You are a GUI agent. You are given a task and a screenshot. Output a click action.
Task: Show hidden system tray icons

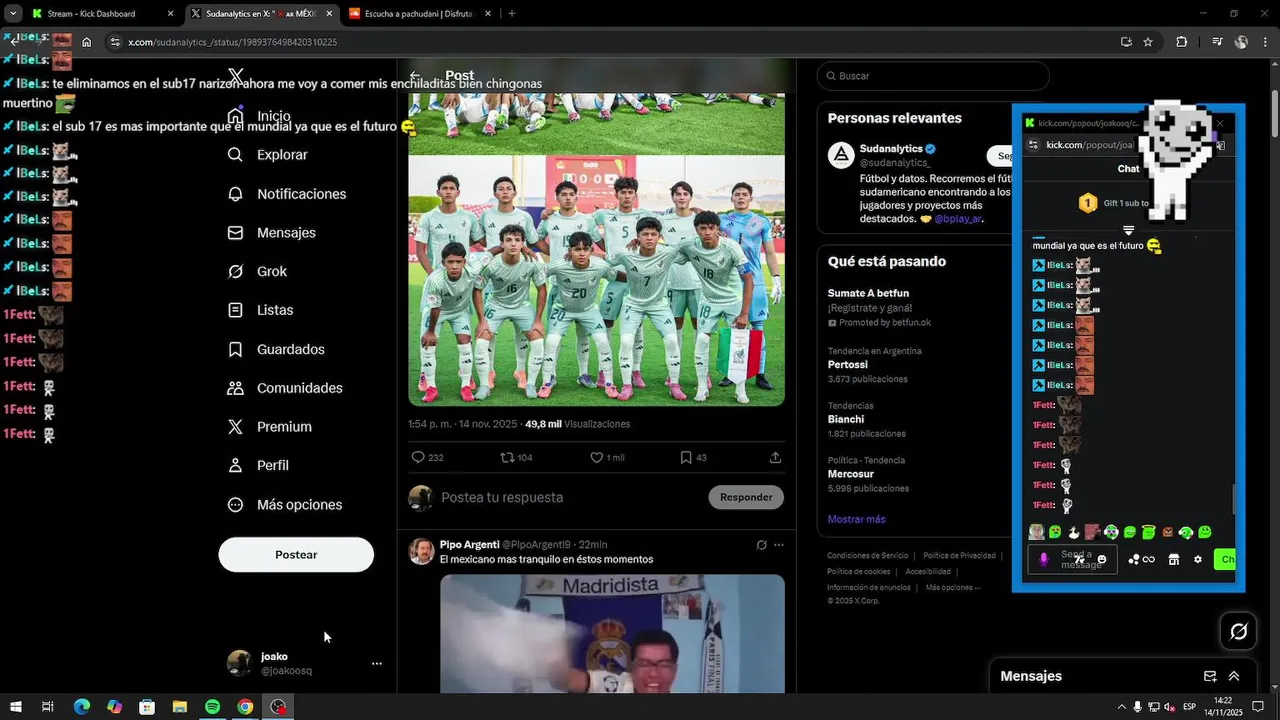coord(1120,707)
